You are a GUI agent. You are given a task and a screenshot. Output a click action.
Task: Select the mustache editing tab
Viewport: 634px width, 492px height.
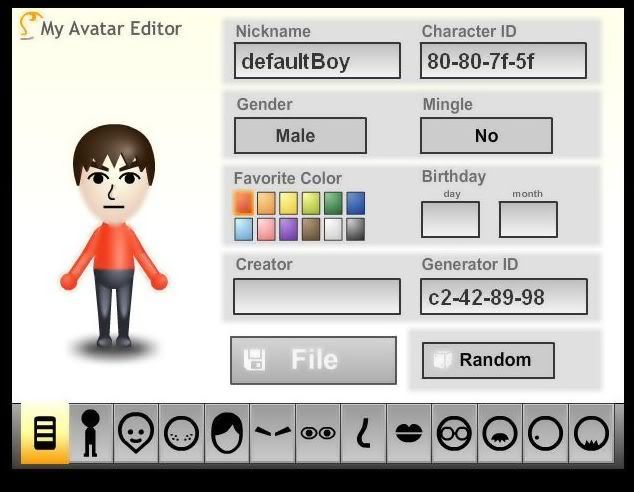[x=499, y=433]
